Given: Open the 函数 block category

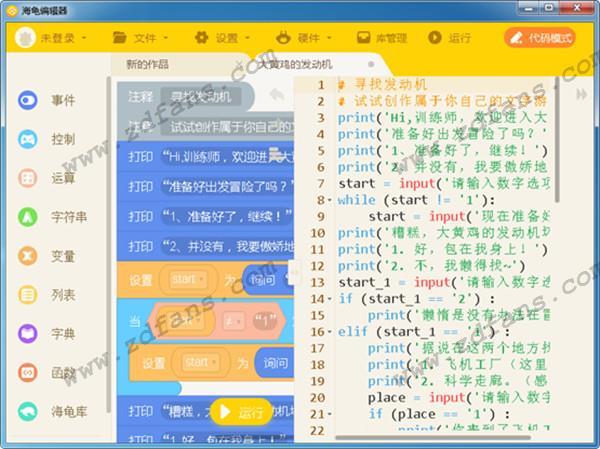Looking at the screenshot, I should 46,372.
